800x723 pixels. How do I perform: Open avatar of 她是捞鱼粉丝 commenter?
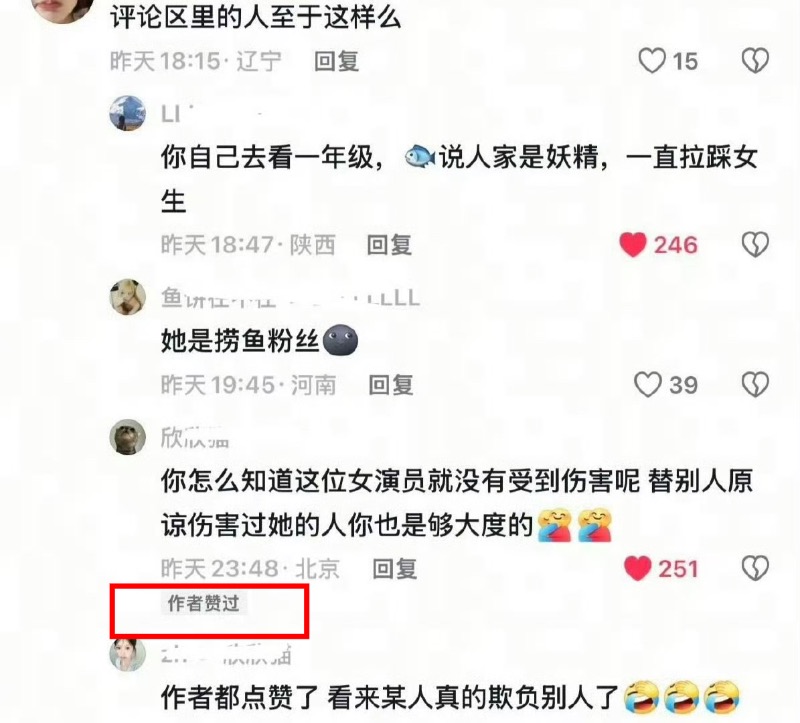click(x=128, y=297)
